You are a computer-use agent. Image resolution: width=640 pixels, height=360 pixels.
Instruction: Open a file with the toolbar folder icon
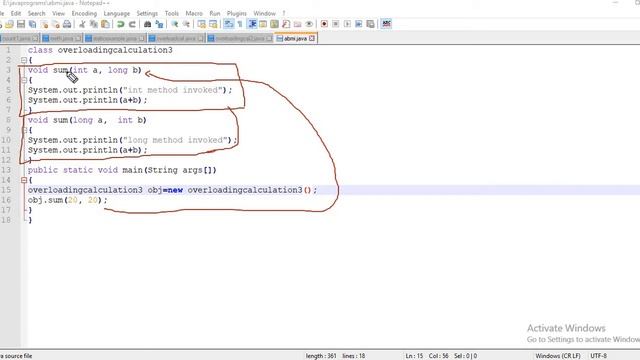(x=10, y=24)
